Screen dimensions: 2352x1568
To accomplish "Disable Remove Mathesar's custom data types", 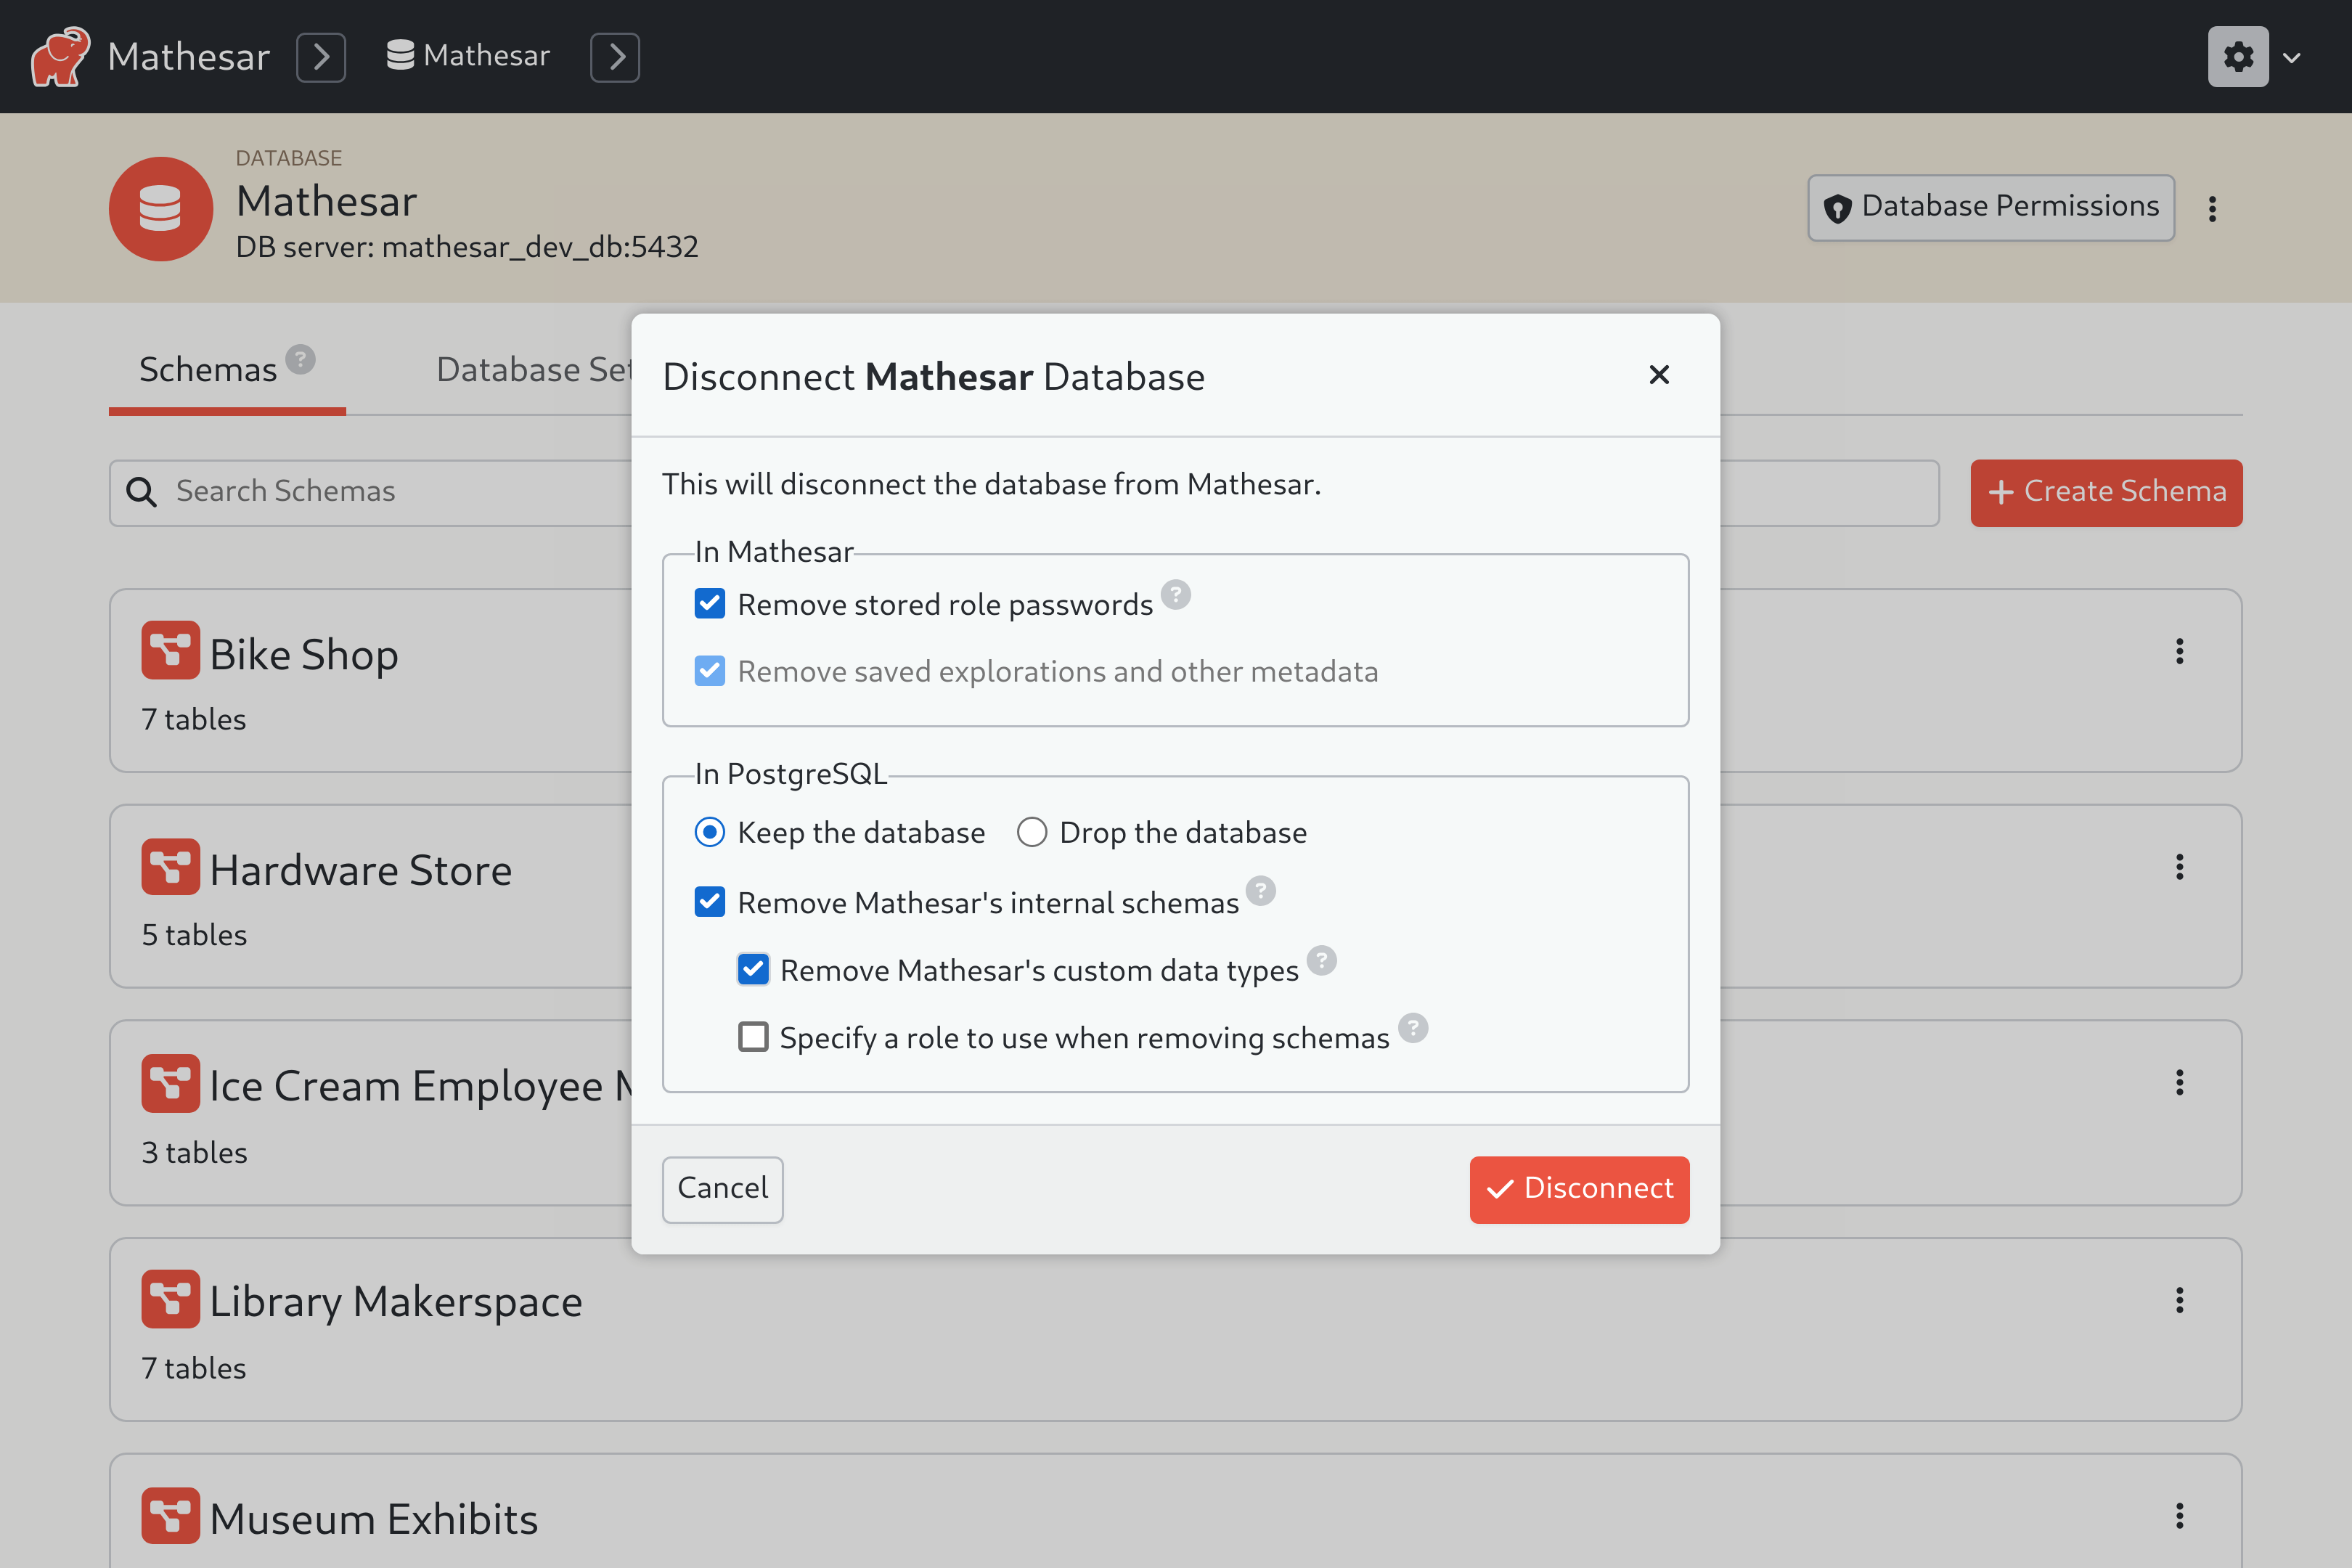I will (753, 968).
